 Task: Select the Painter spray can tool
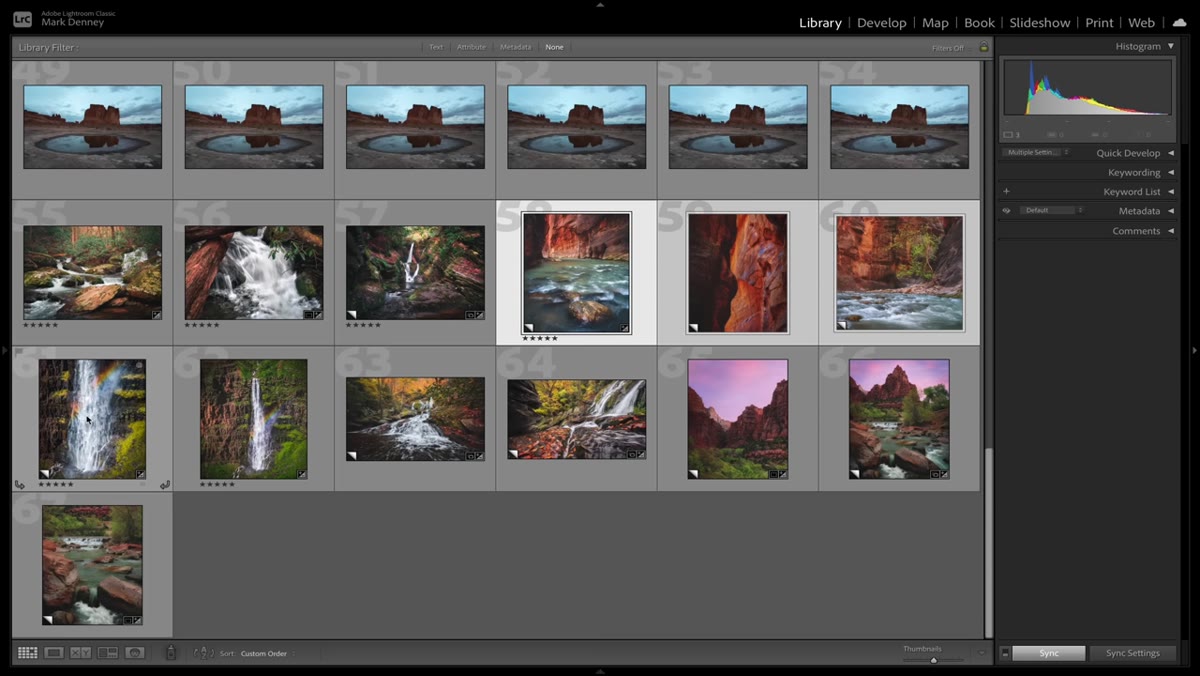click(x=171, y=653)
